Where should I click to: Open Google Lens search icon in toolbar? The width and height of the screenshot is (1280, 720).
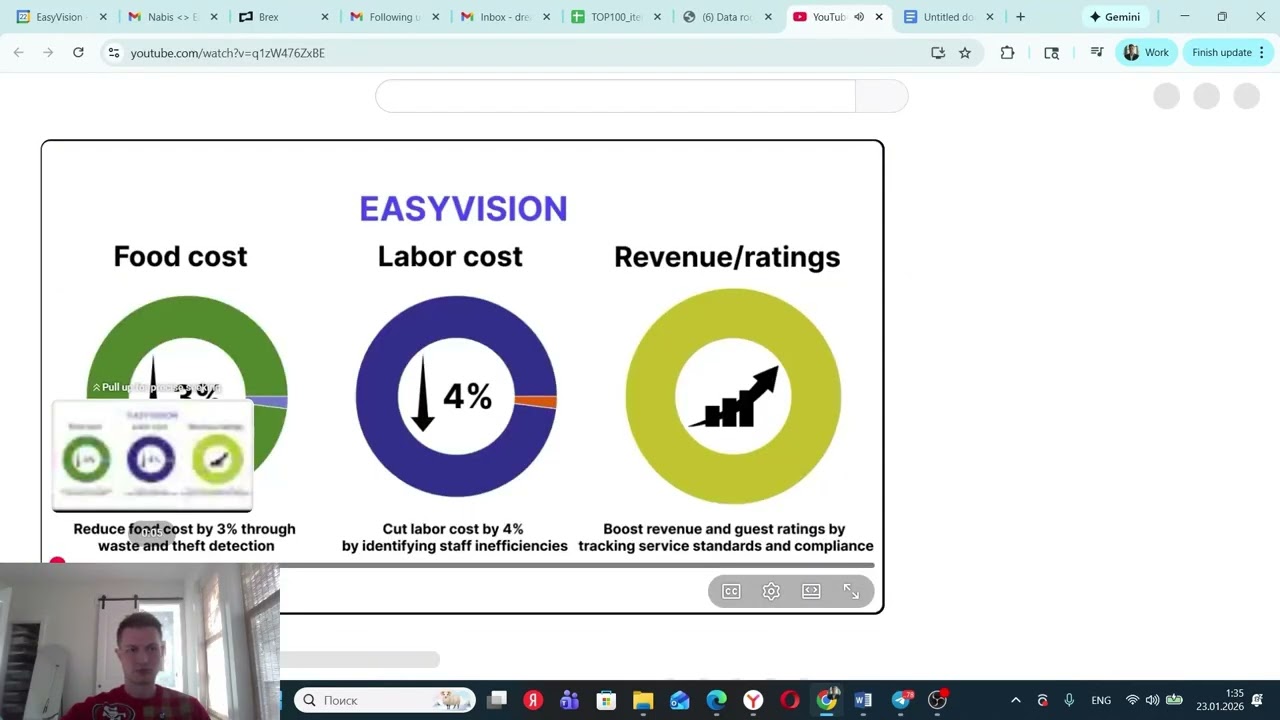[1051, 53]
